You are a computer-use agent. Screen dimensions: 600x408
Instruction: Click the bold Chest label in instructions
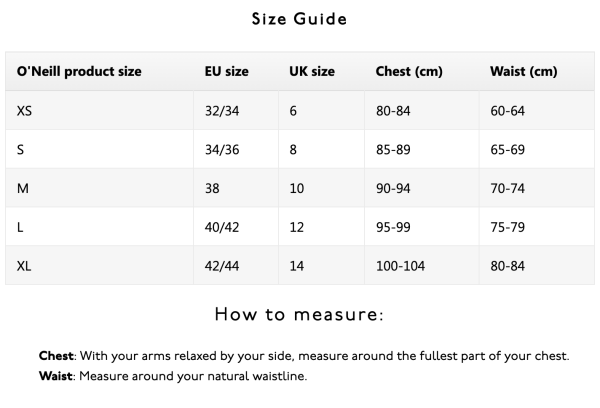[x=56, y=356]
